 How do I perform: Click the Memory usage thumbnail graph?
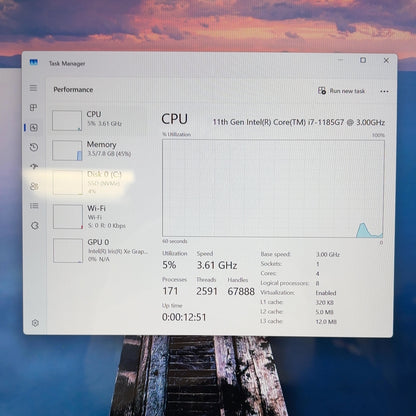pos(67,150)
